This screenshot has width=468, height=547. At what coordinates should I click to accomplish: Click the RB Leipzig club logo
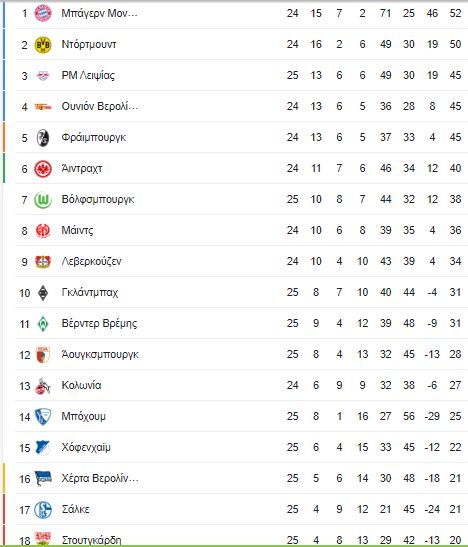coord(43,76)
